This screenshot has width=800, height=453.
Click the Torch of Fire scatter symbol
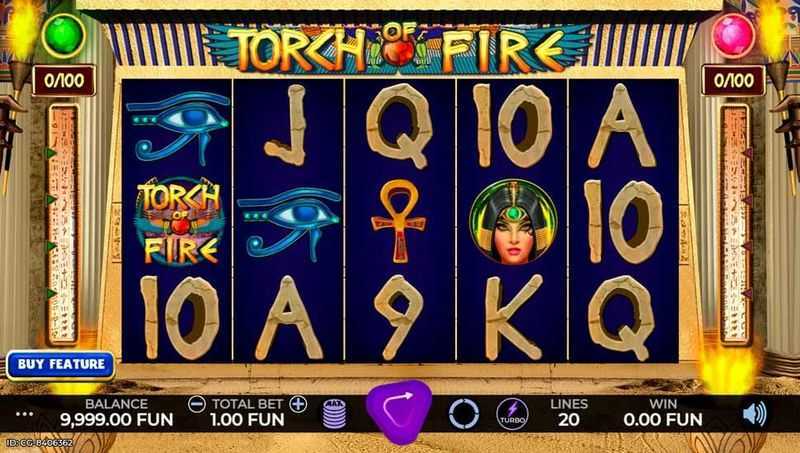pyautogui.click(x=178, y=221)
